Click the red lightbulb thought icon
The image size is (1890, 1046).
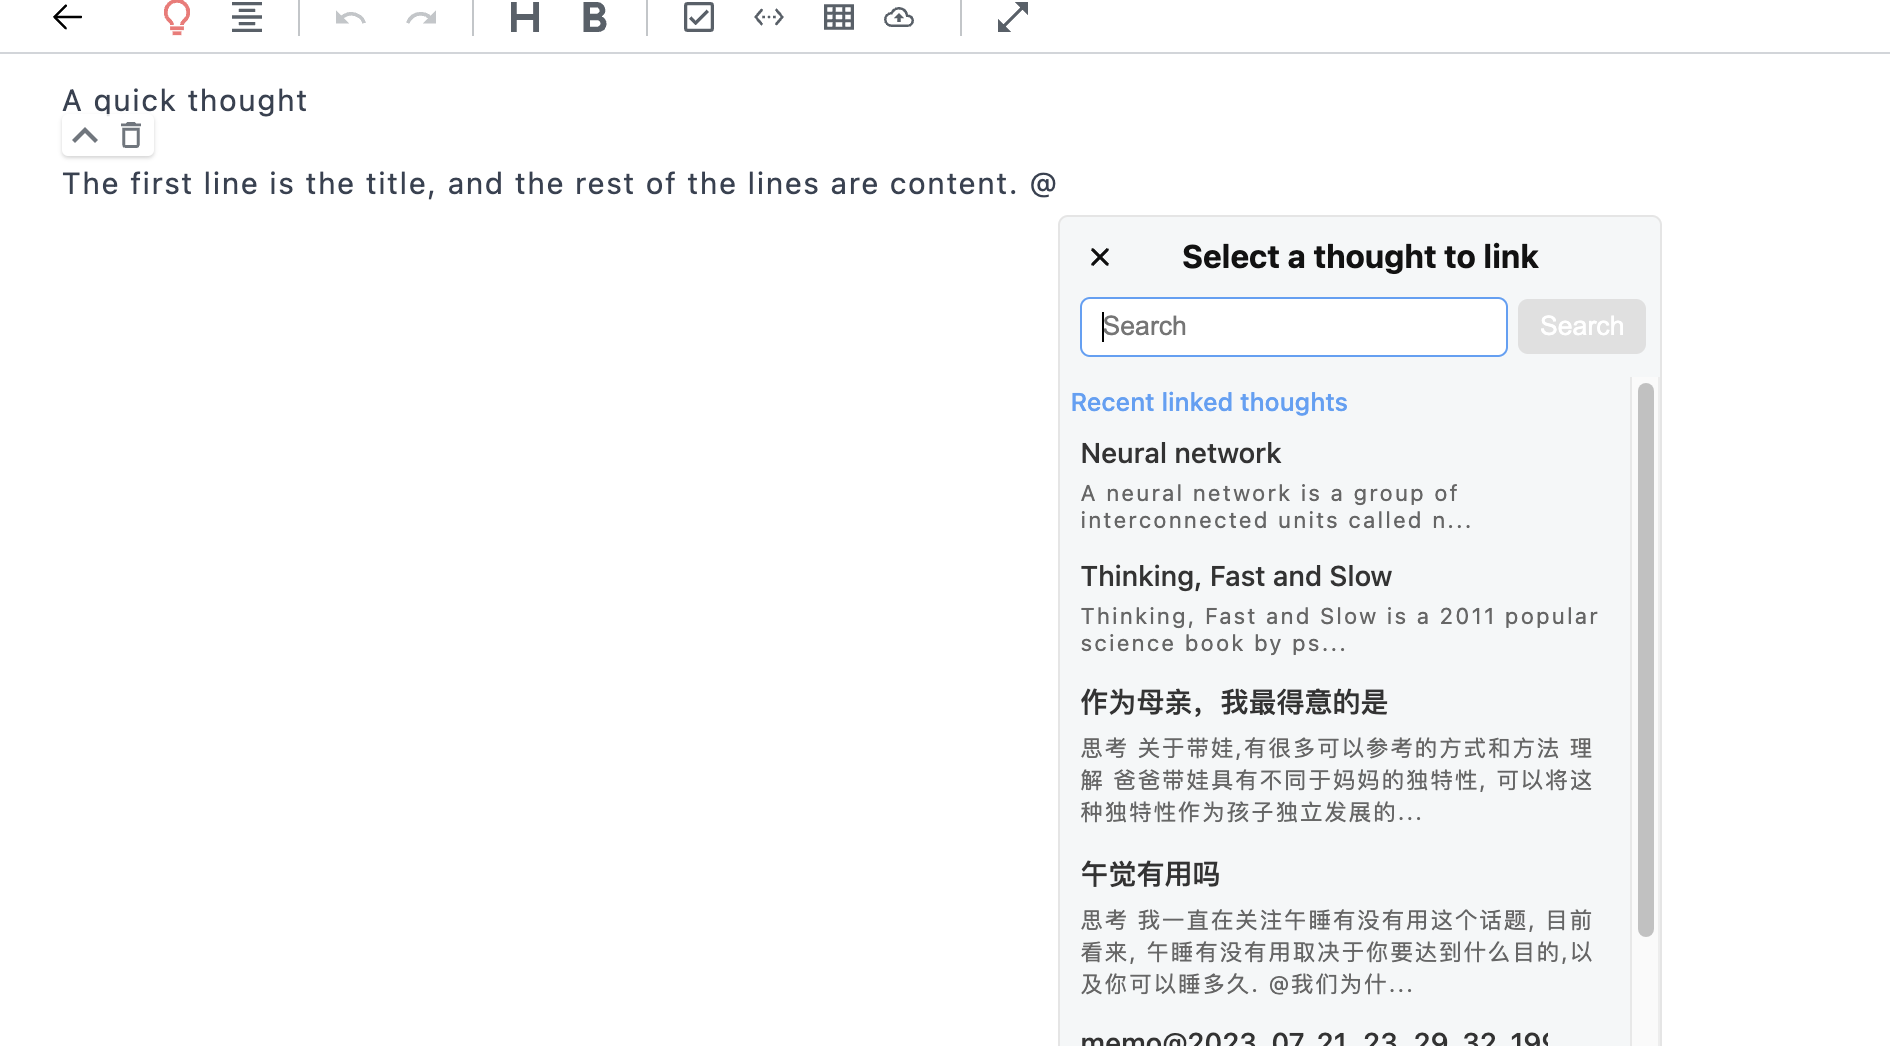coord(177,17)
